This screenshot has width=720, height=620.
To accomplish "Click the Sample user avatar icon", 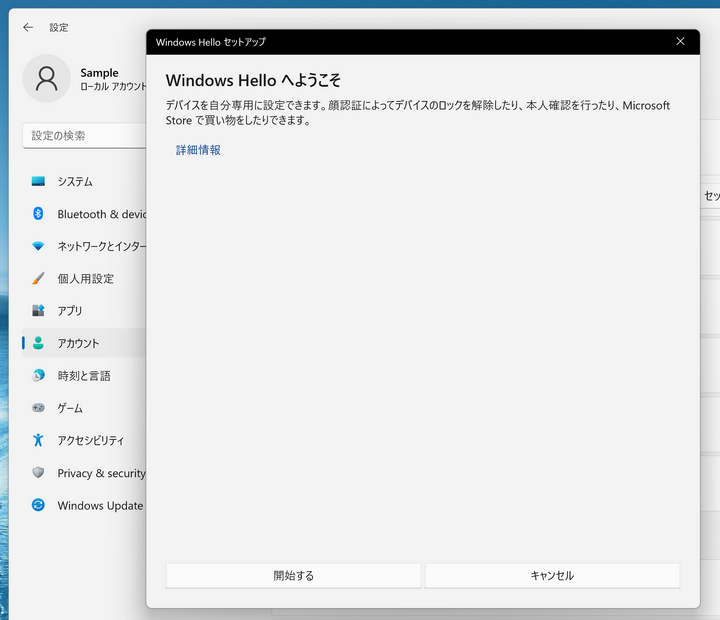I will (46, 79).
